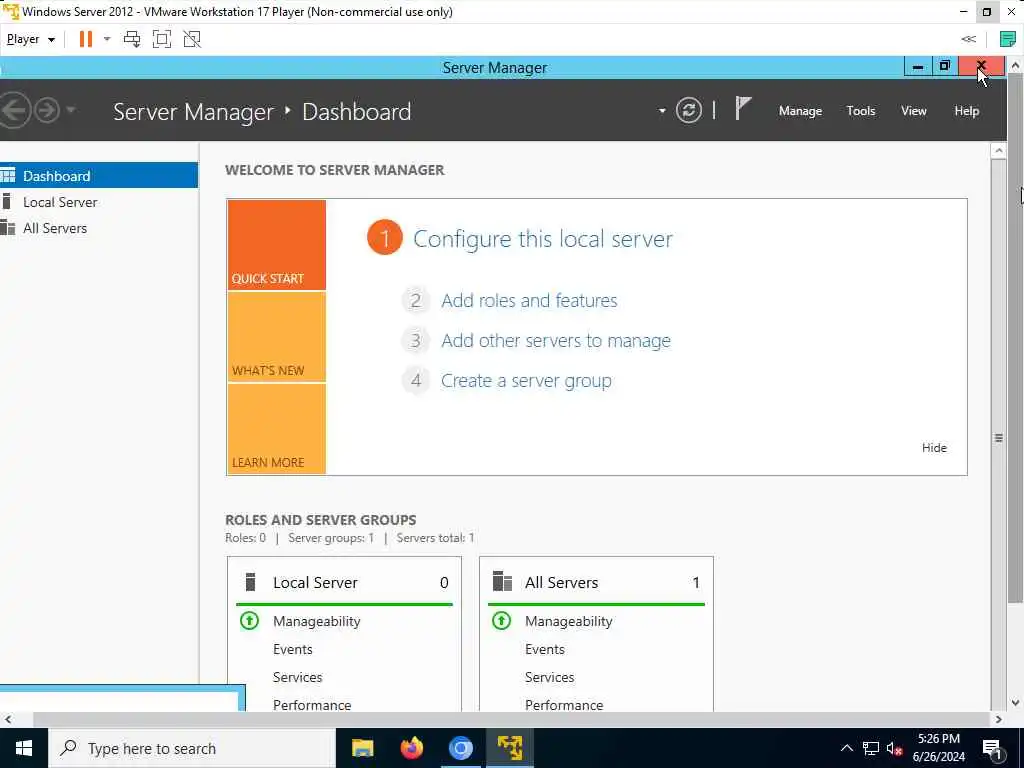Open navigation history dropdown beside forward arrow

71,110
